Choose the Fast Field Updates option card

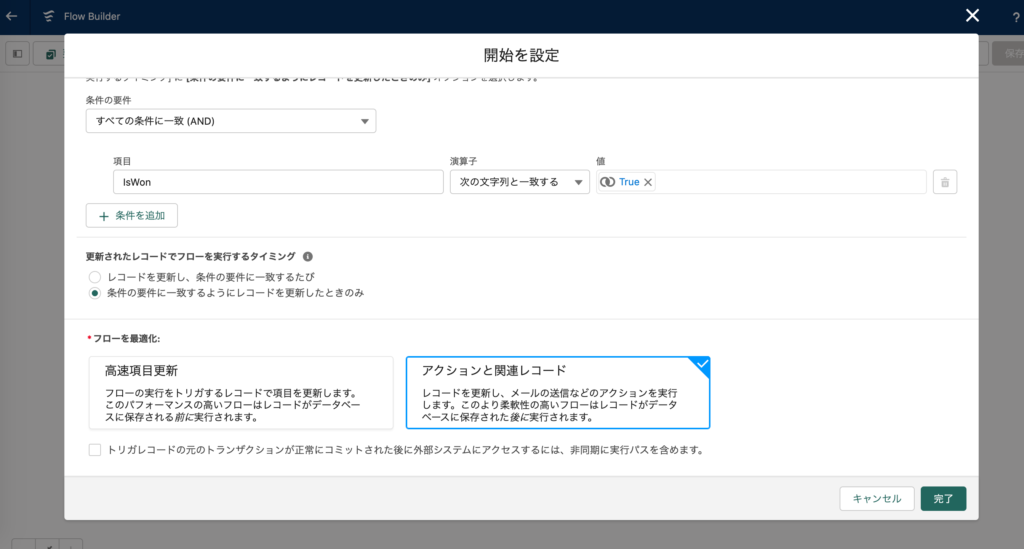click(241, 392)
